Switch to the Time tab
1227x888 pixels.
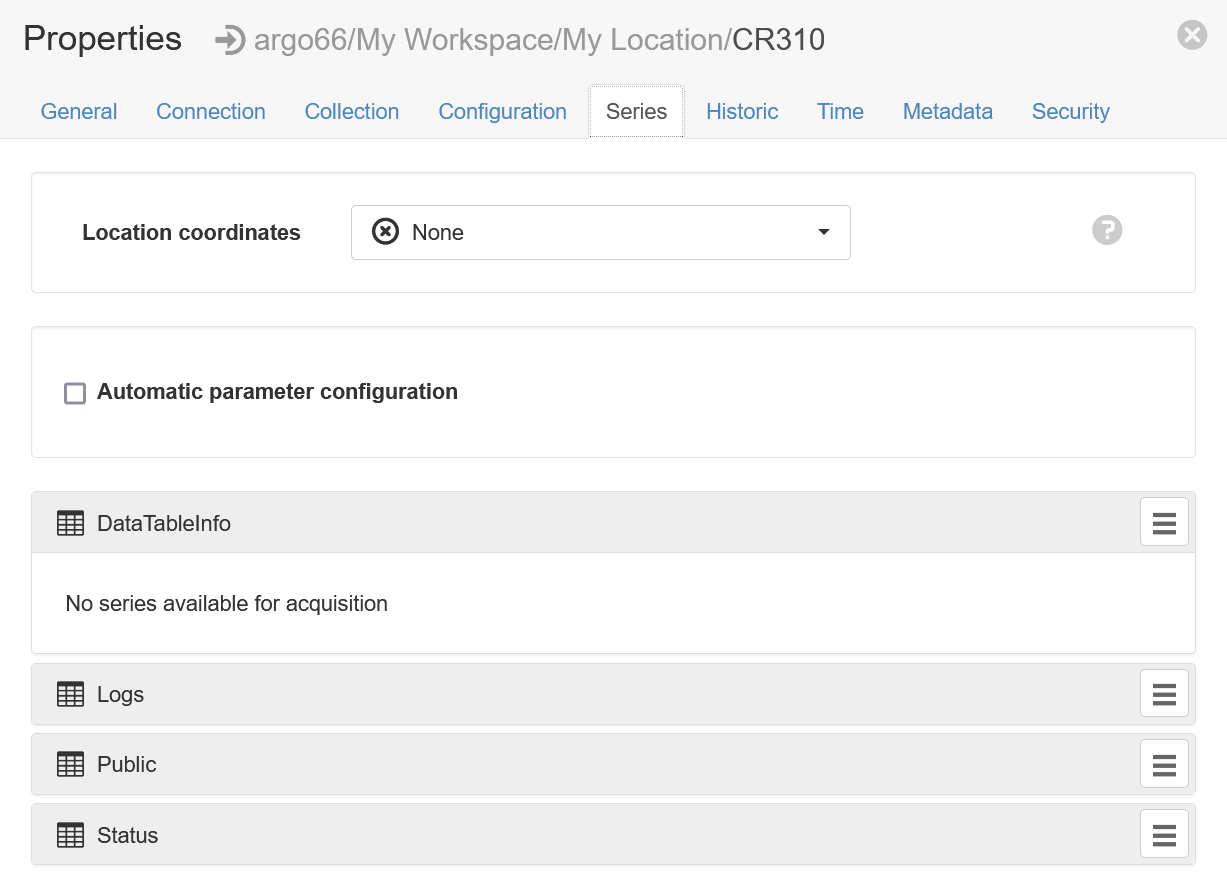tap(840, 111)
